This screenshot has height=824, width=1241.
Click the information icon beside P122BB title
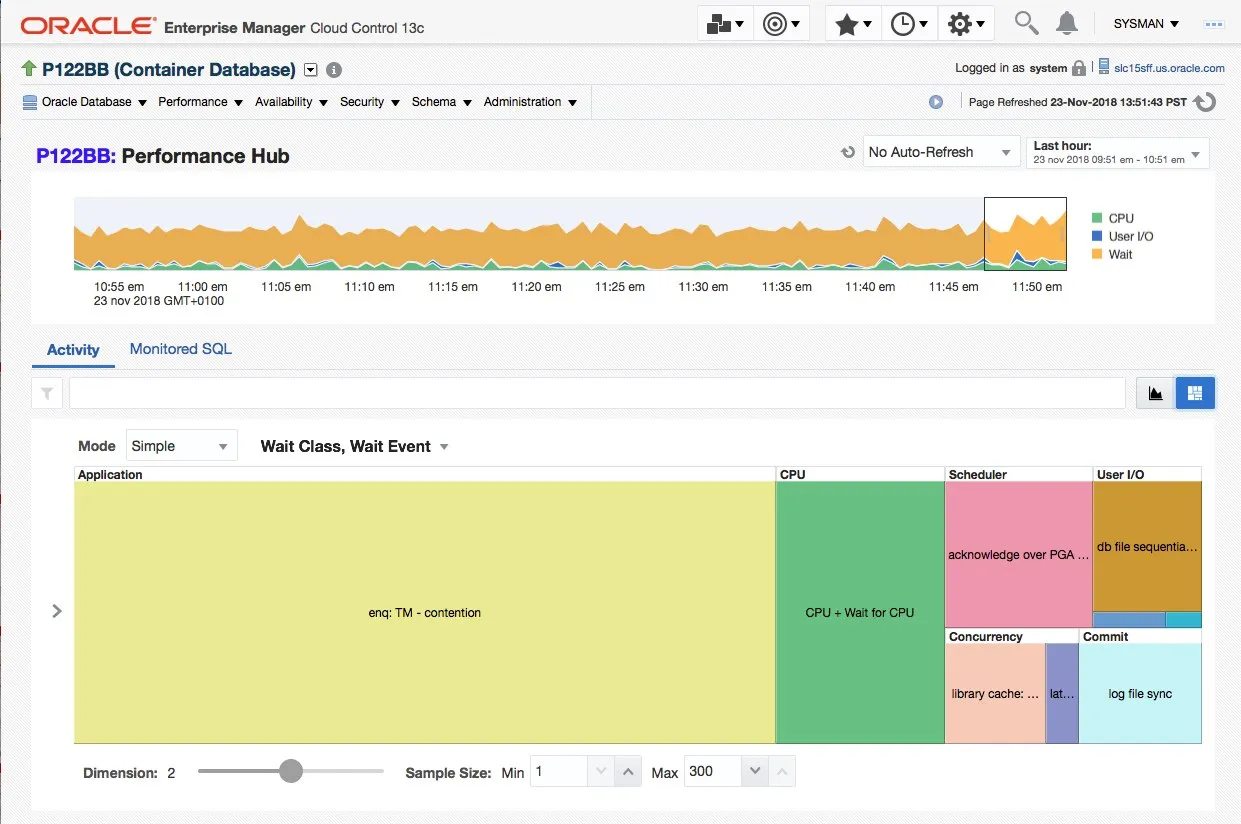[334, 70]
